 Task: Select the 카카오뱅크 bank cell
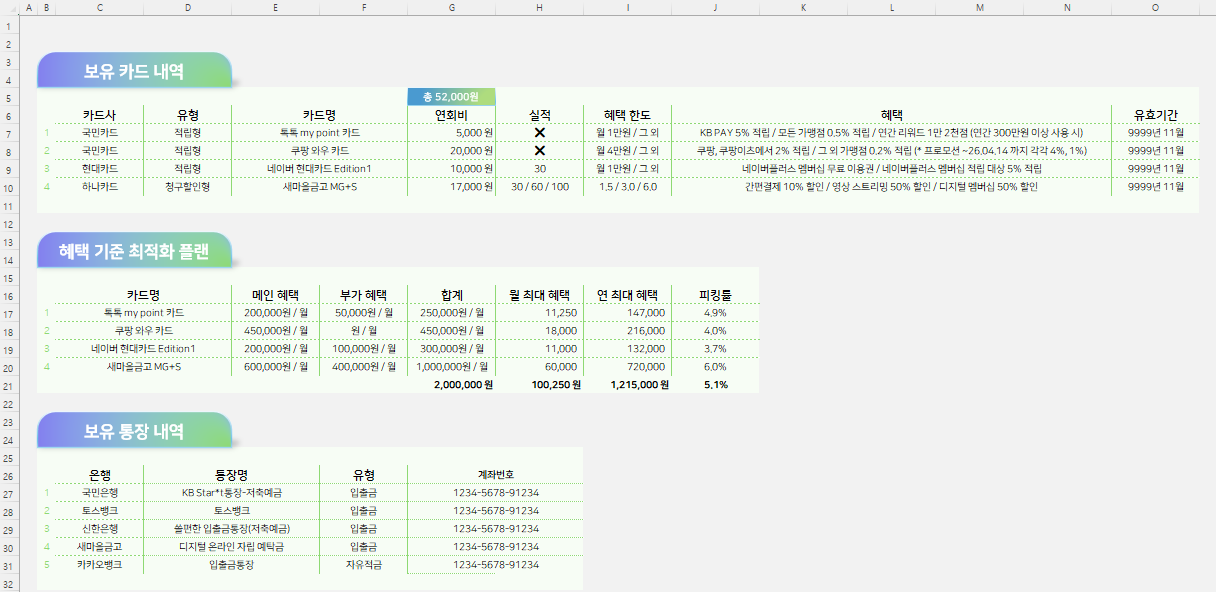click(x=99, y=565)
